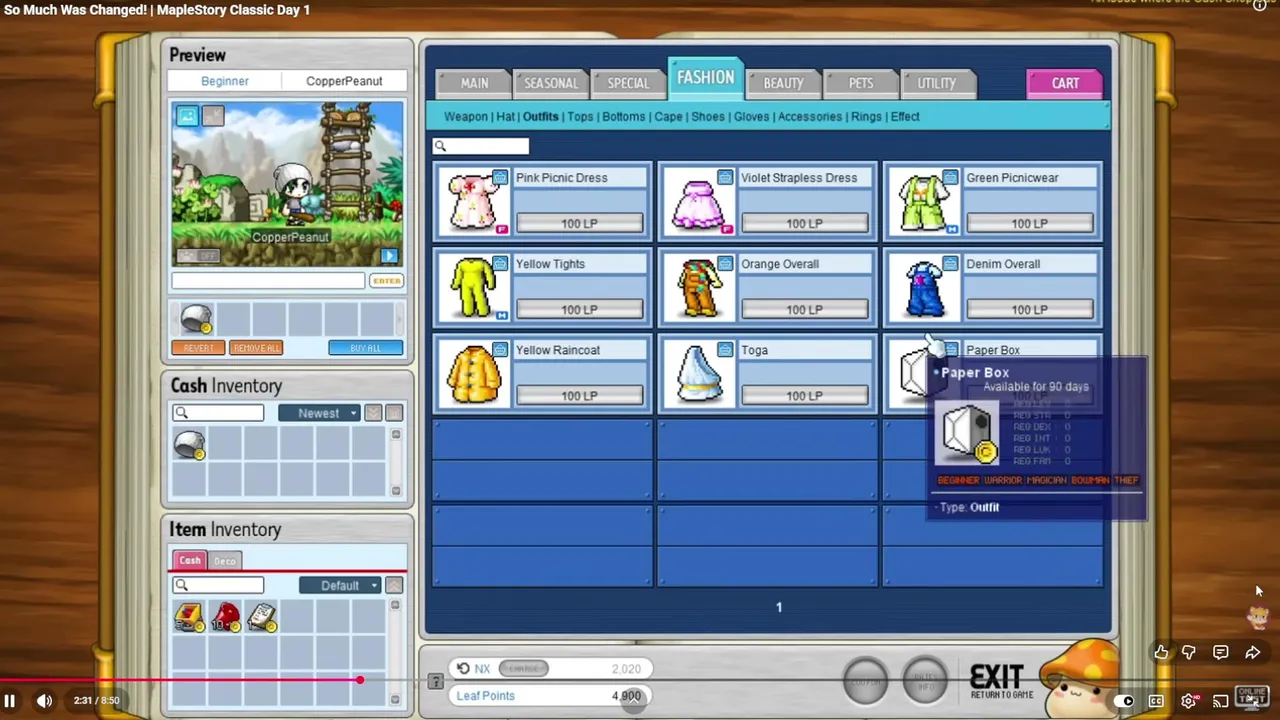This screenshot has width=1280, height=720.
Task: Select the Yellow Tights icon
Action: (x=473, y=288)
